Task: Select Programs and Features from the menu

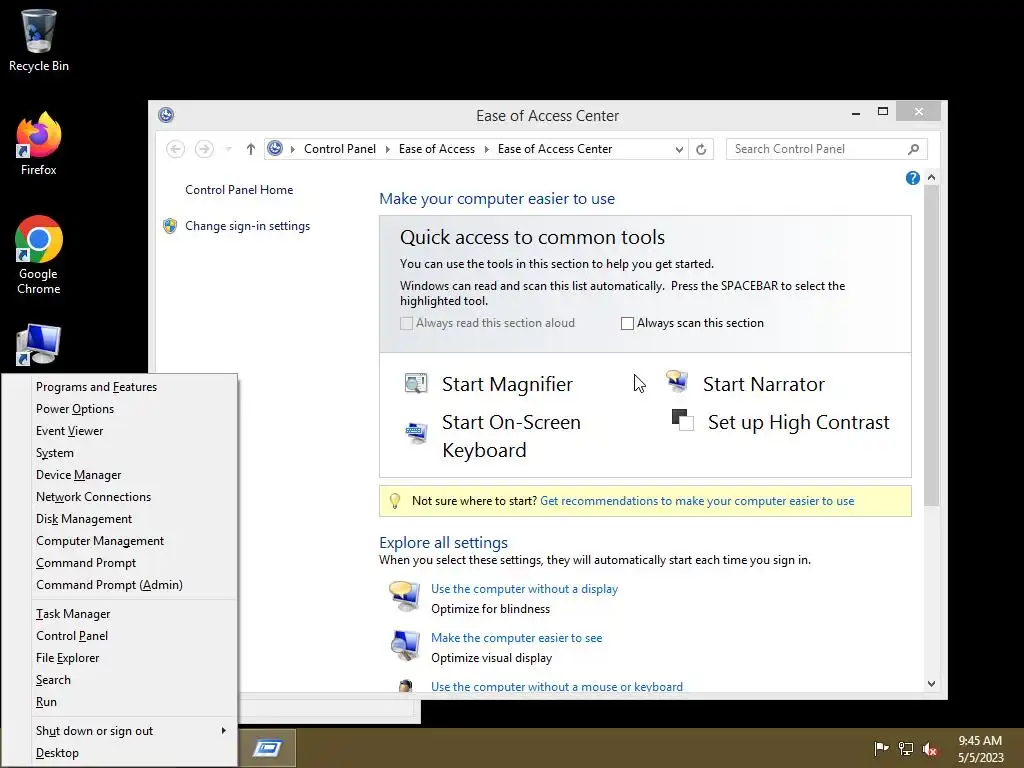Action: point(97,387)
